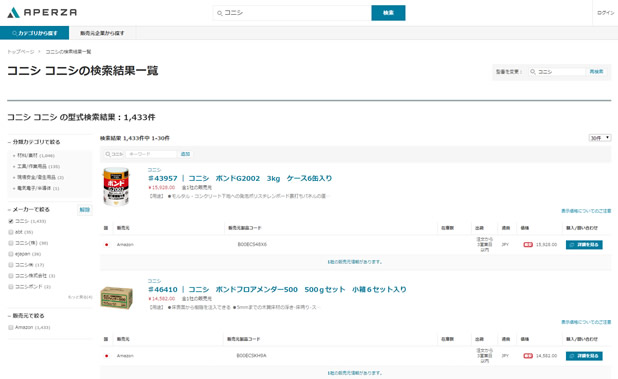Filter by 工具/作業用品 category

click(38, 167)
